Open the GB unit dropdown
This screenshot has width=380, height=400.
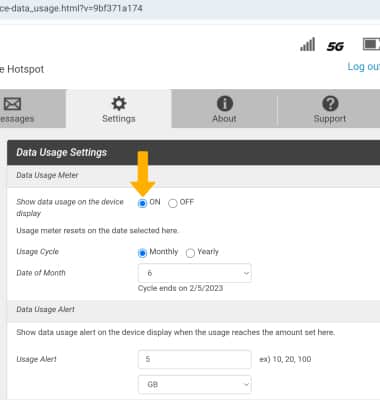(195, 384)
